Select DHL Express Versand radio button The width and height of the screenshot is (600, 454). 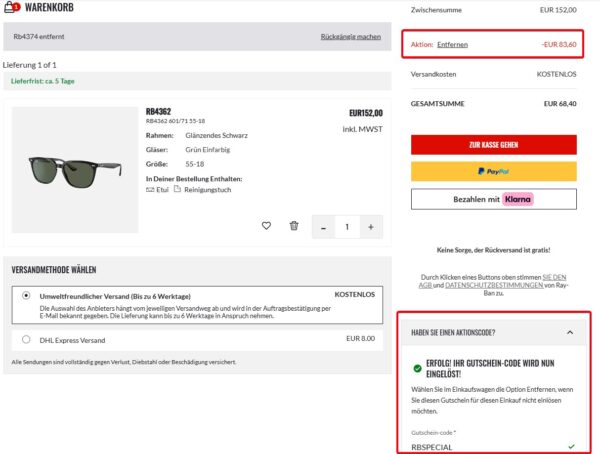(x=27, y=339)
